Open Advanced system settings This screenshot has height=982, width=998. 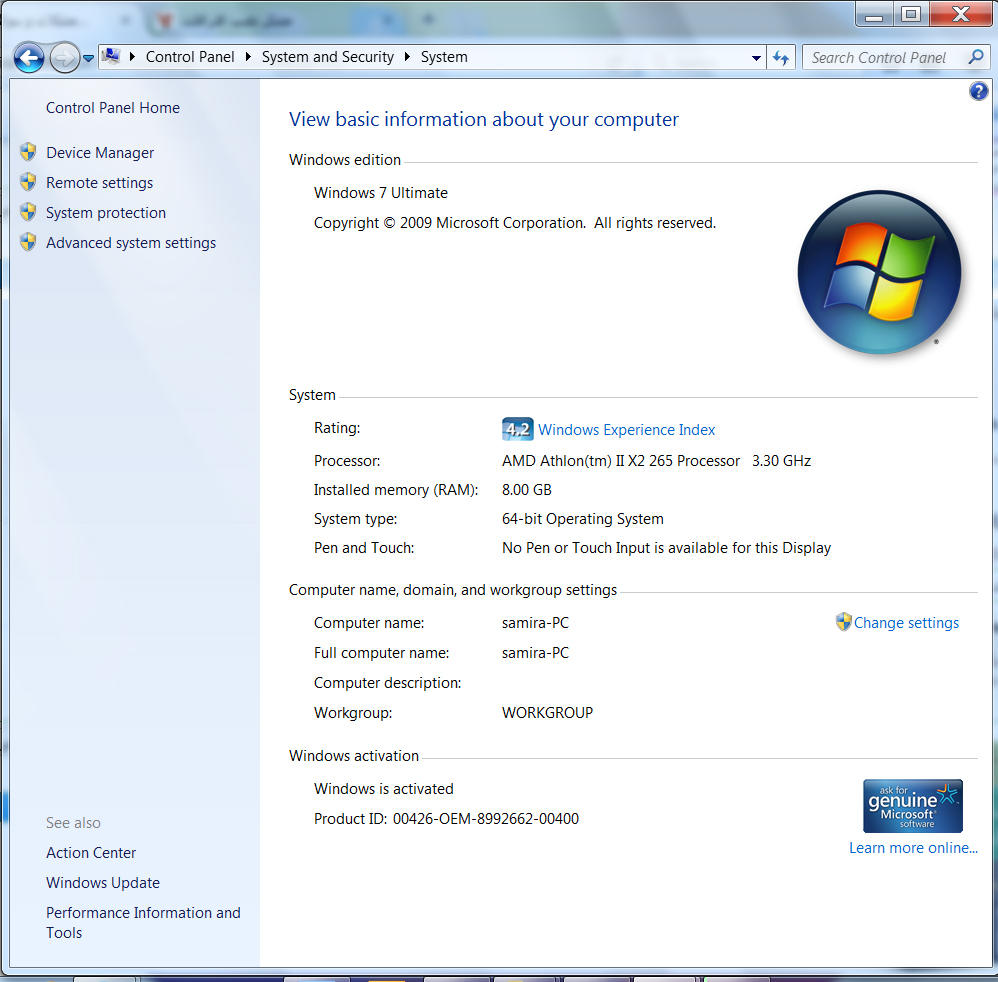pyautogui.click(x=130, y=242)
